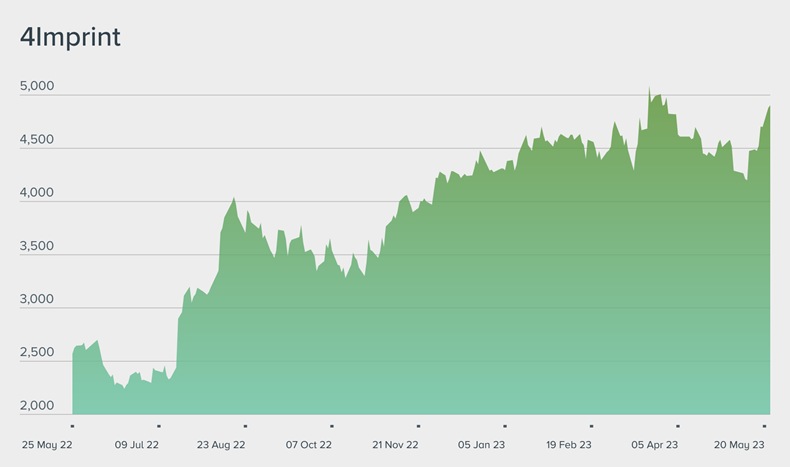
Task: Click the 4Imprint chart title
Action: point(70,37)
